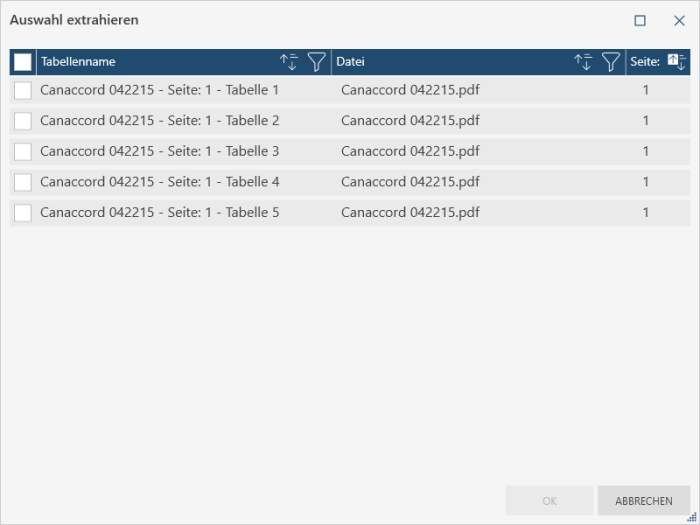Viewport: 700px width, 525px height.
Task: Close the Auswahl extrahieren dialog
Action: pos(679,20)
